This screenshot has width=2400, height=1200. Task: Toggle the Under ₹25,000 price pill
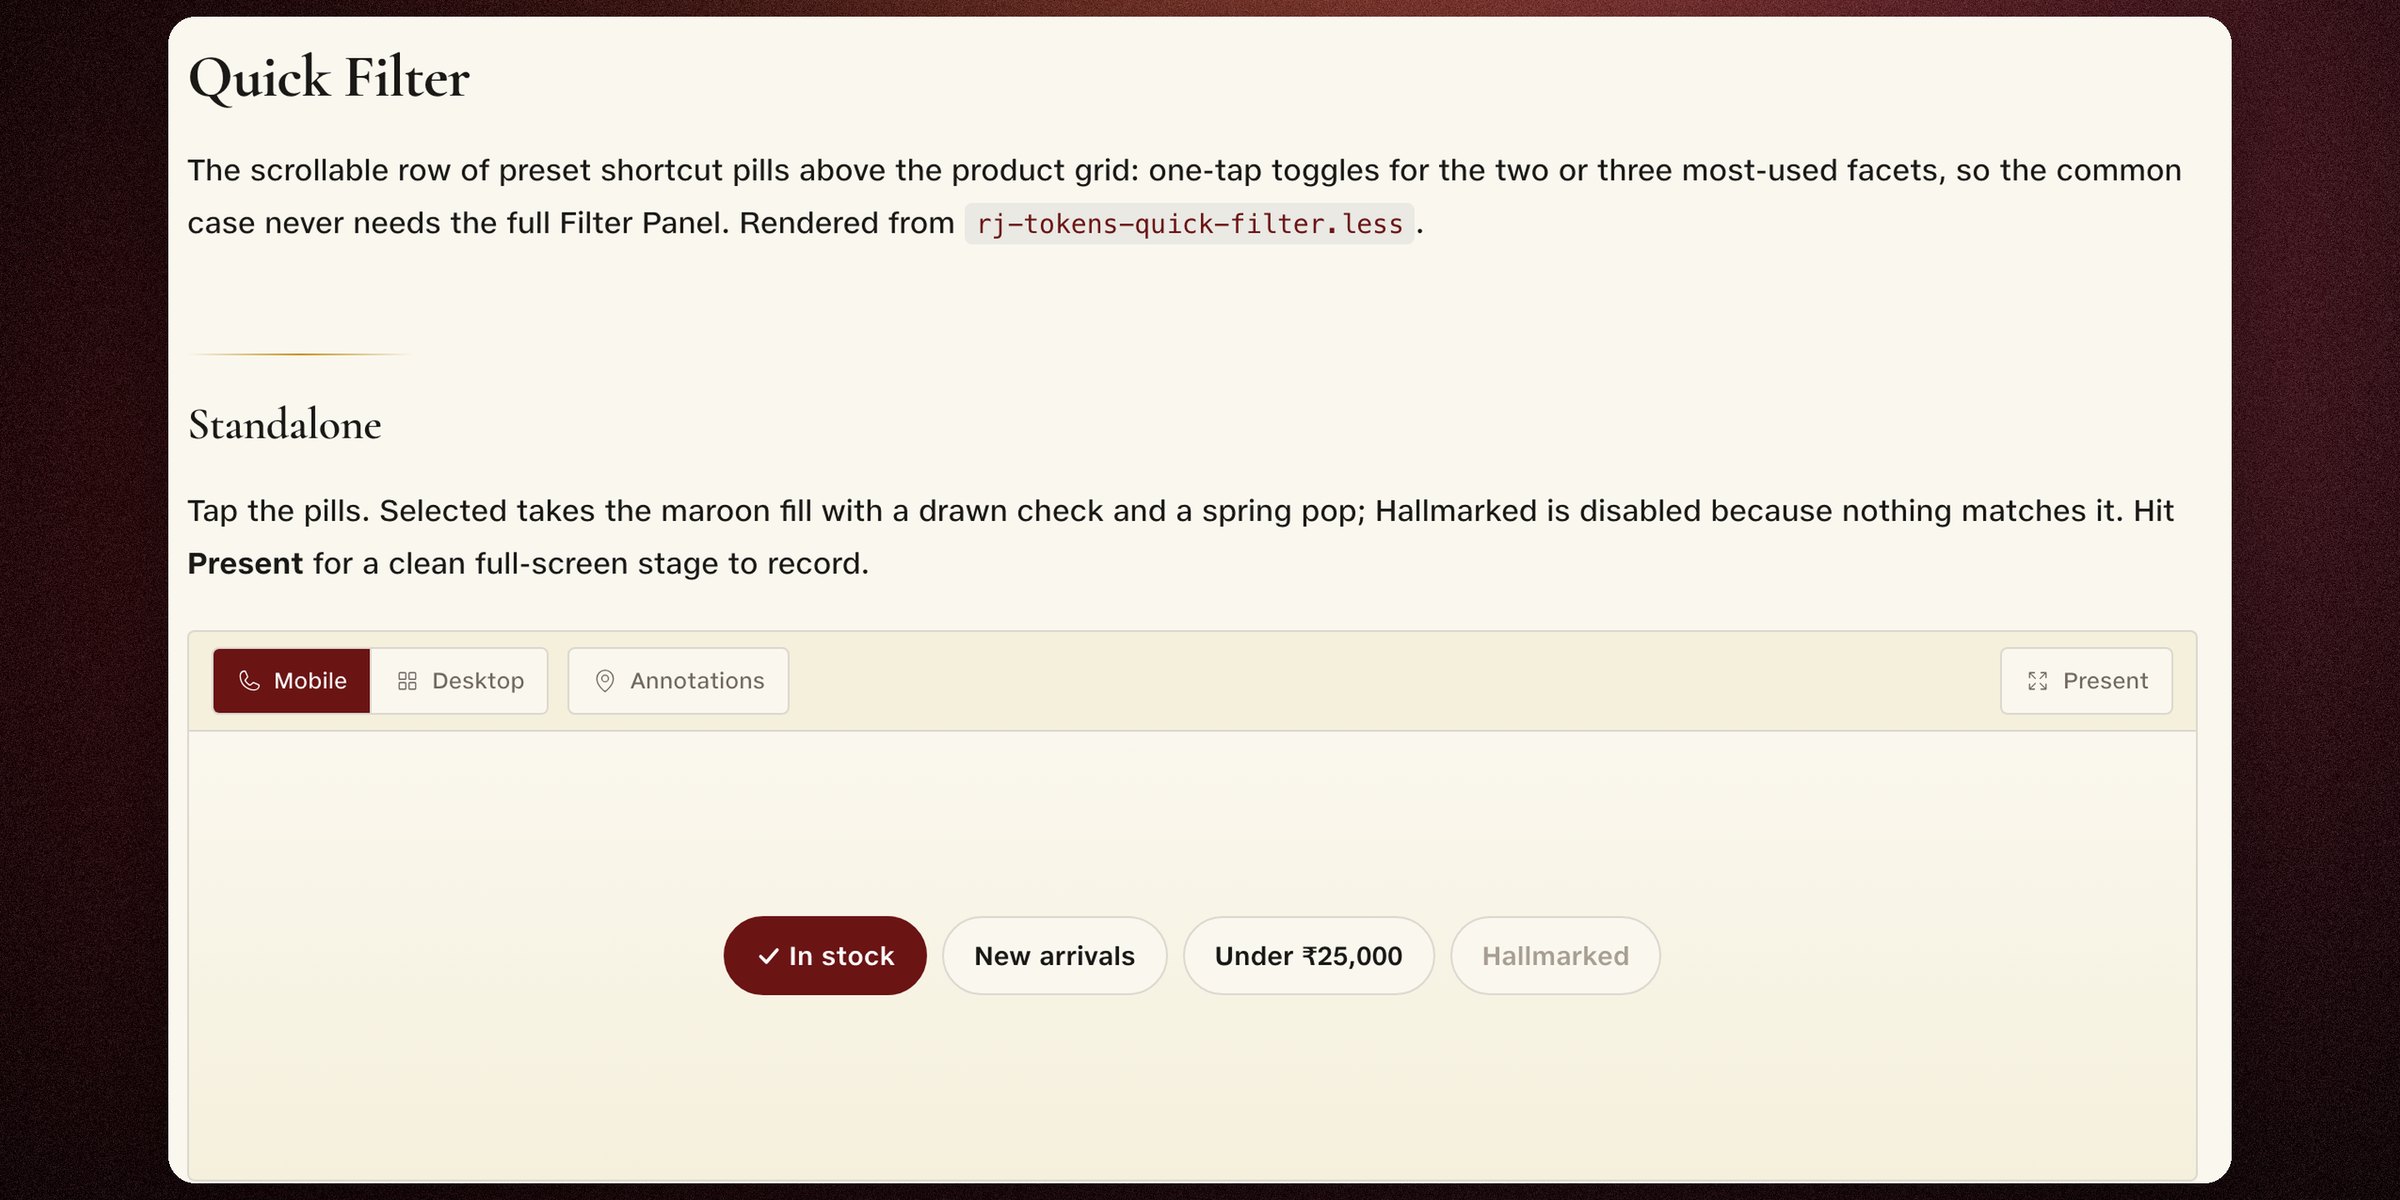pos(1308,956)
